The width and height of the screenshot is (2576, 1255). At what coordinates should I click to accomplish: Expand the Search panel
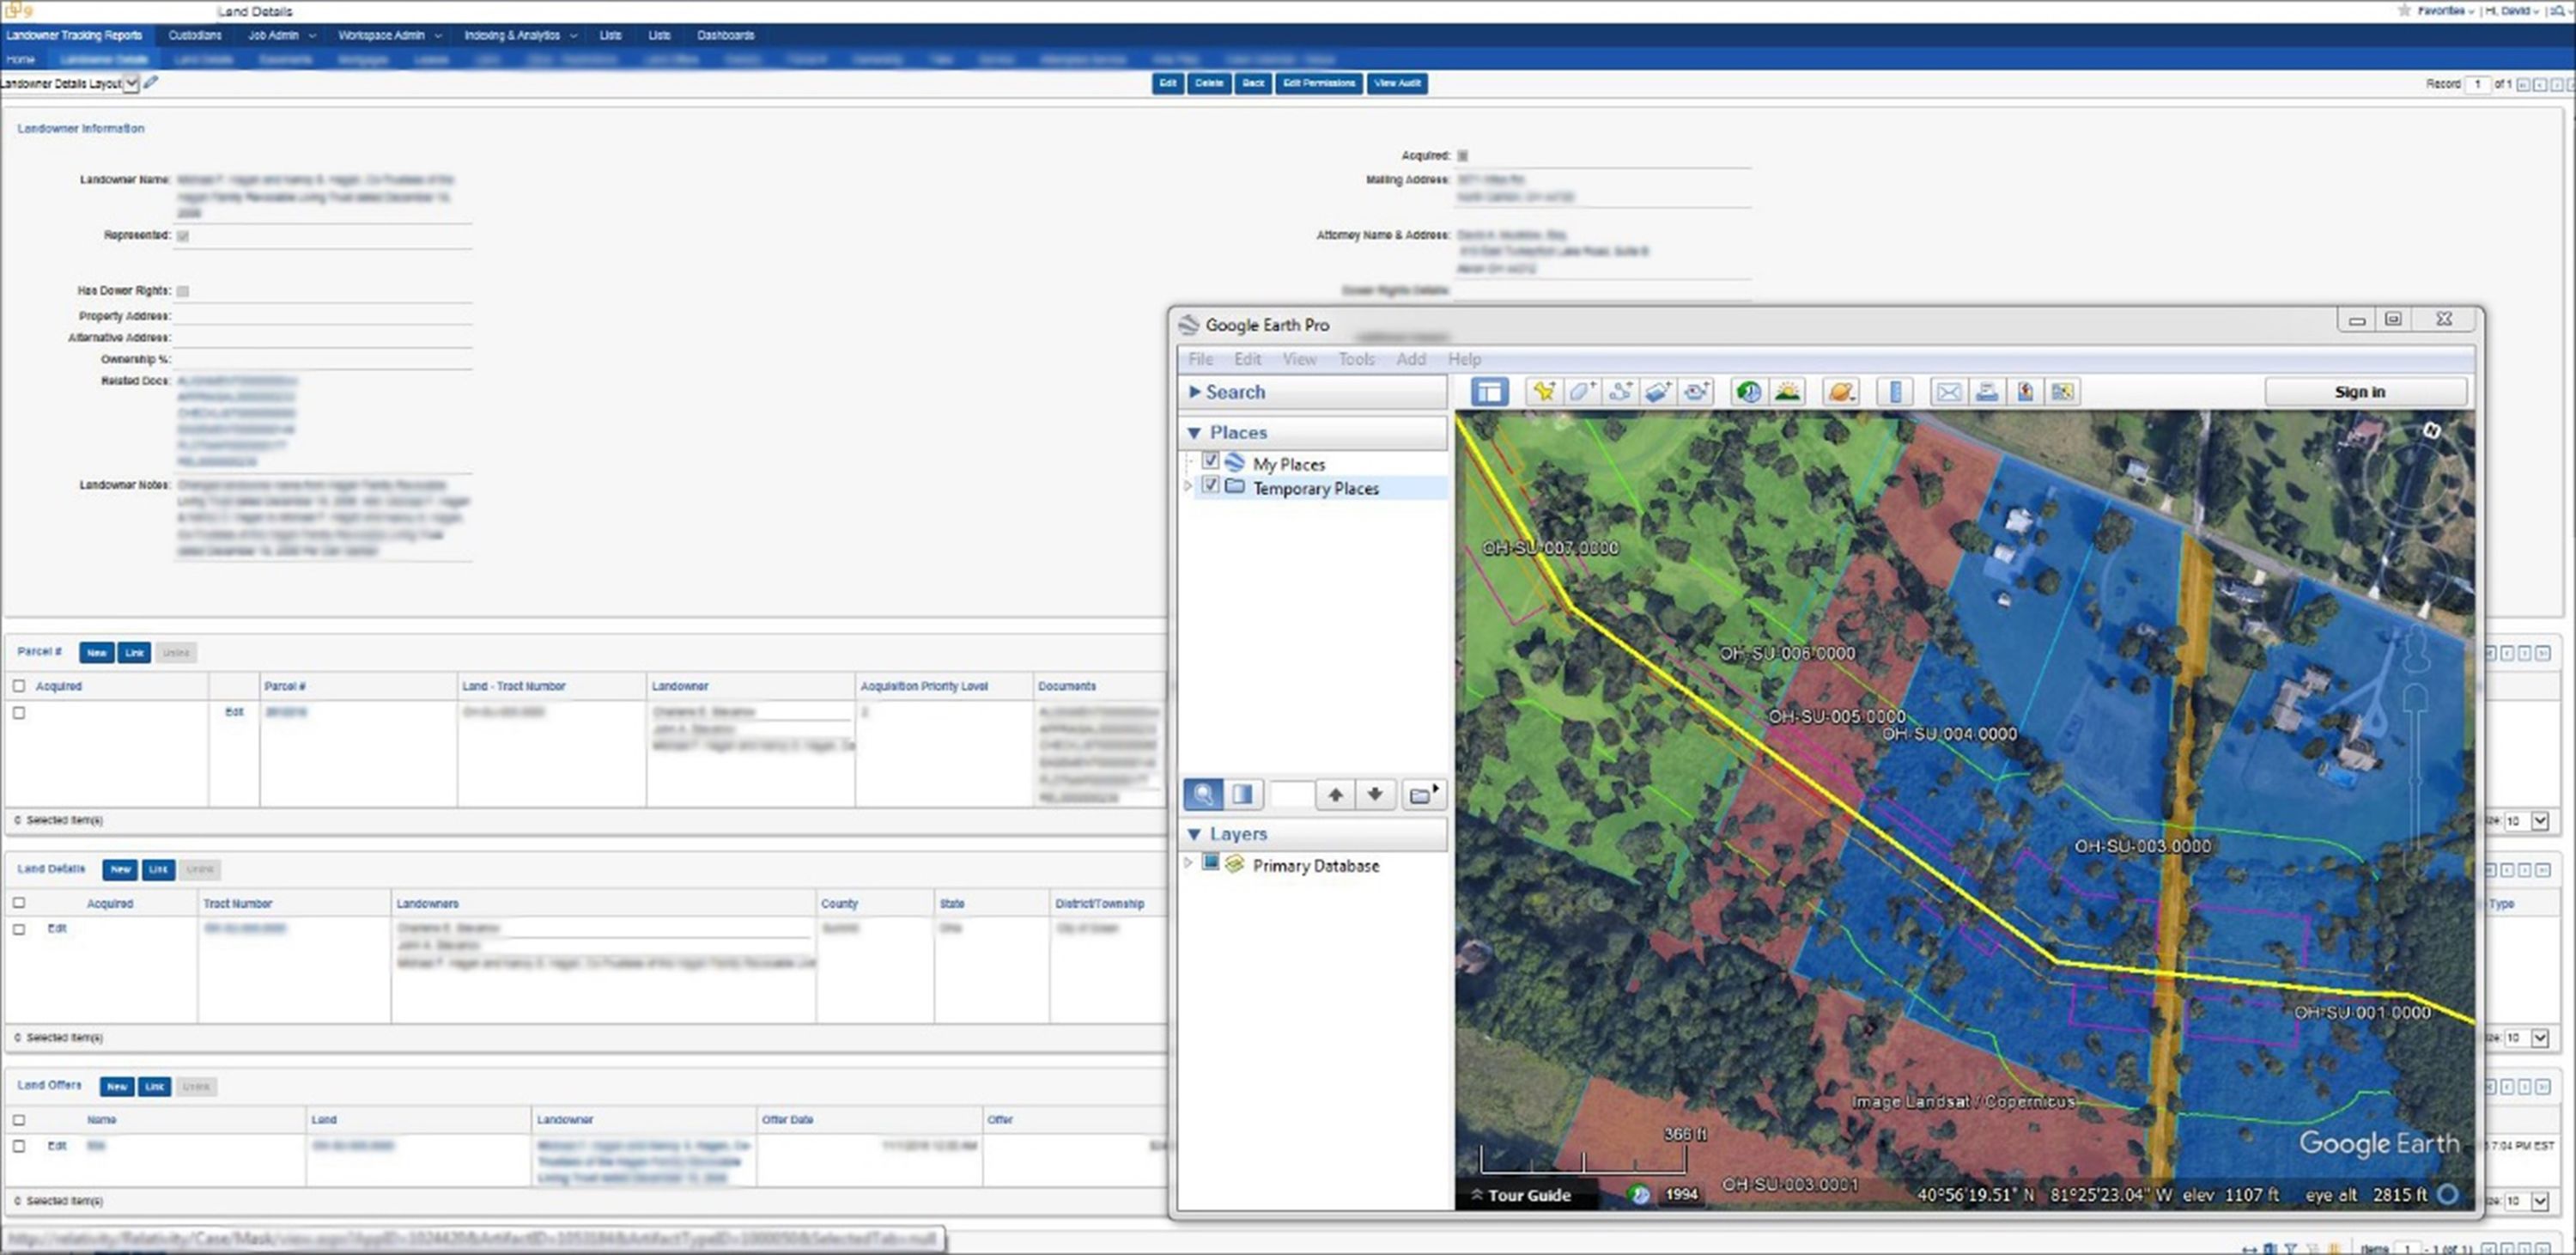point(1195,392)
